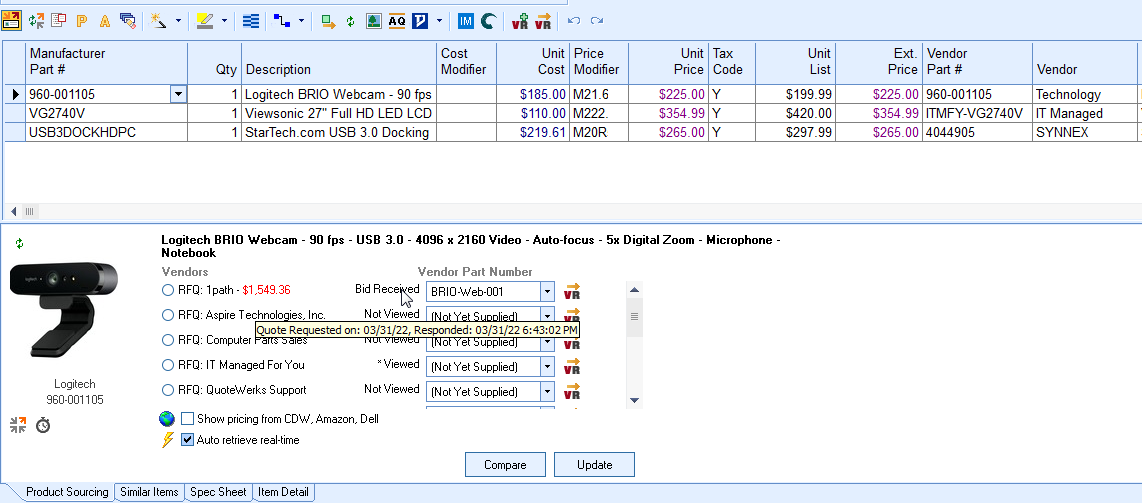Click the blue IM toolbar icon
This screenshot has height=503, width=1142.
pyautogui.click(x=466, y=20)
